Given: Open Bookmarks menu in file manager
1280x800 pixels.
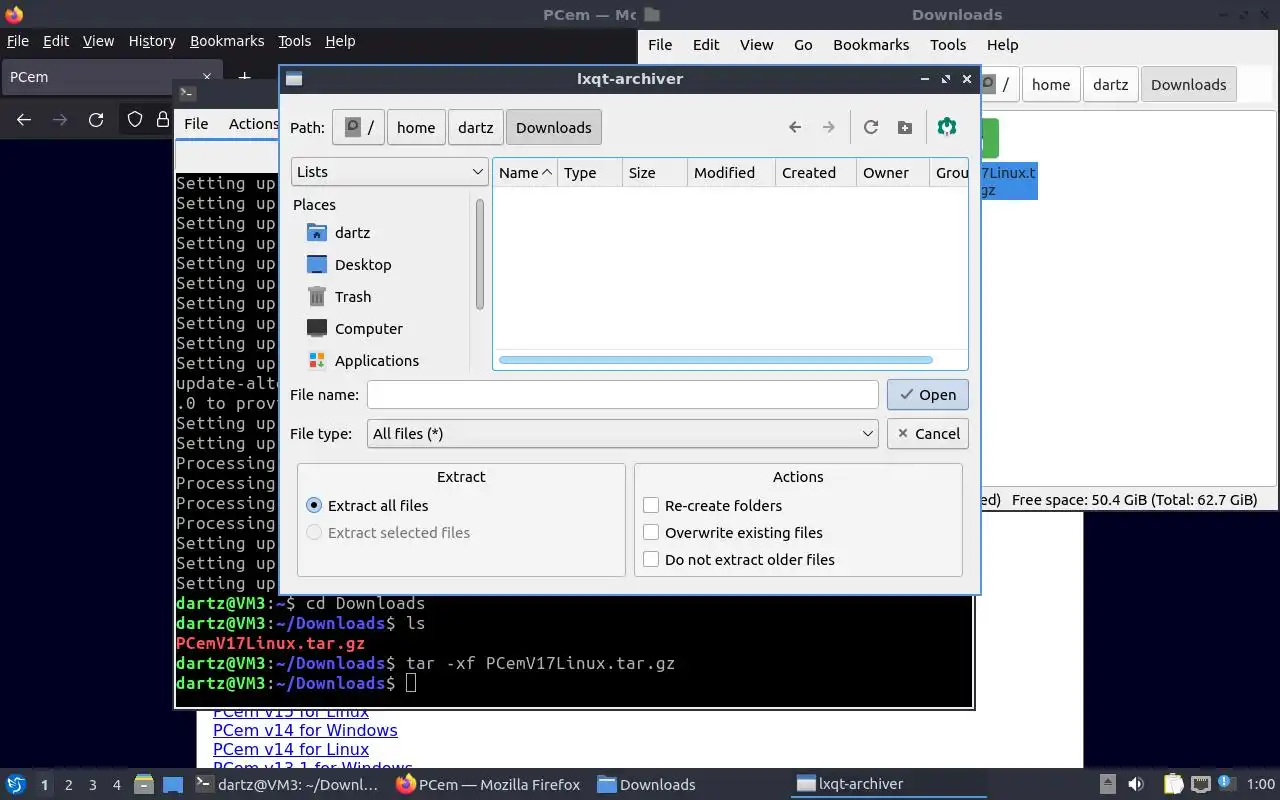Looking at the screenshot, I should 871,45.
